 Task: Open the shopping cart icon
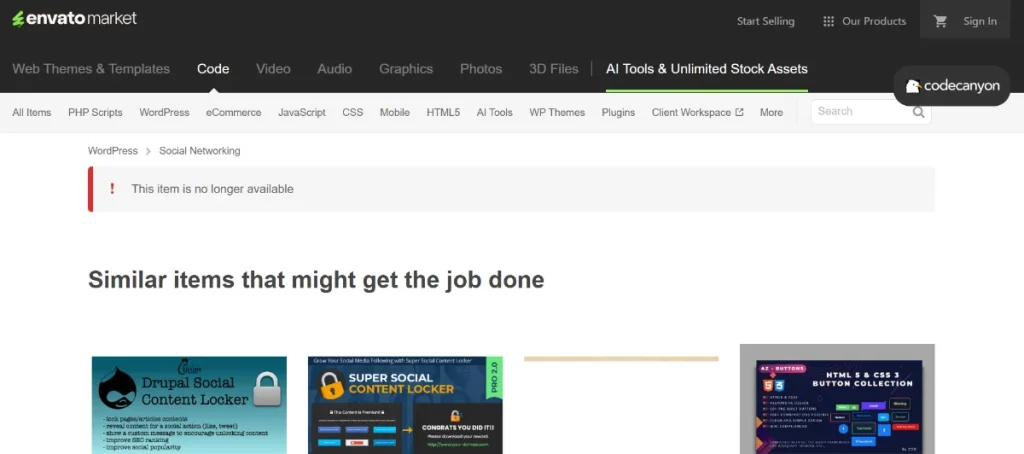[x=940, y=21]
